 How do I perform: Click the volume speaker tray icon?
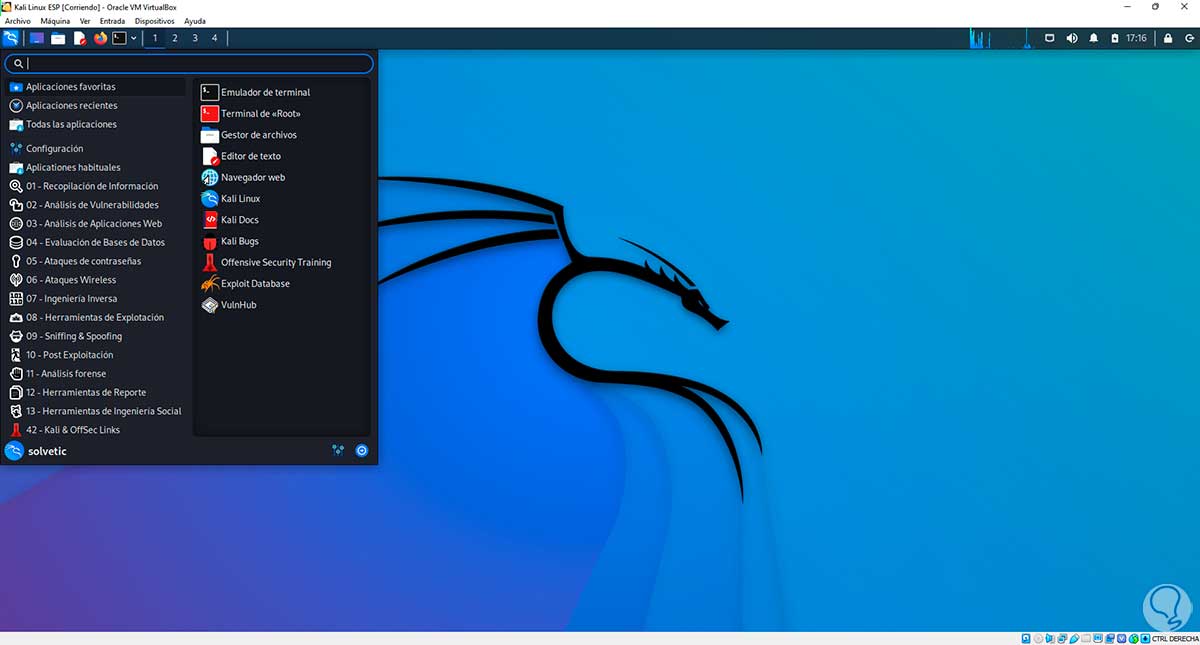point(1072,38)
